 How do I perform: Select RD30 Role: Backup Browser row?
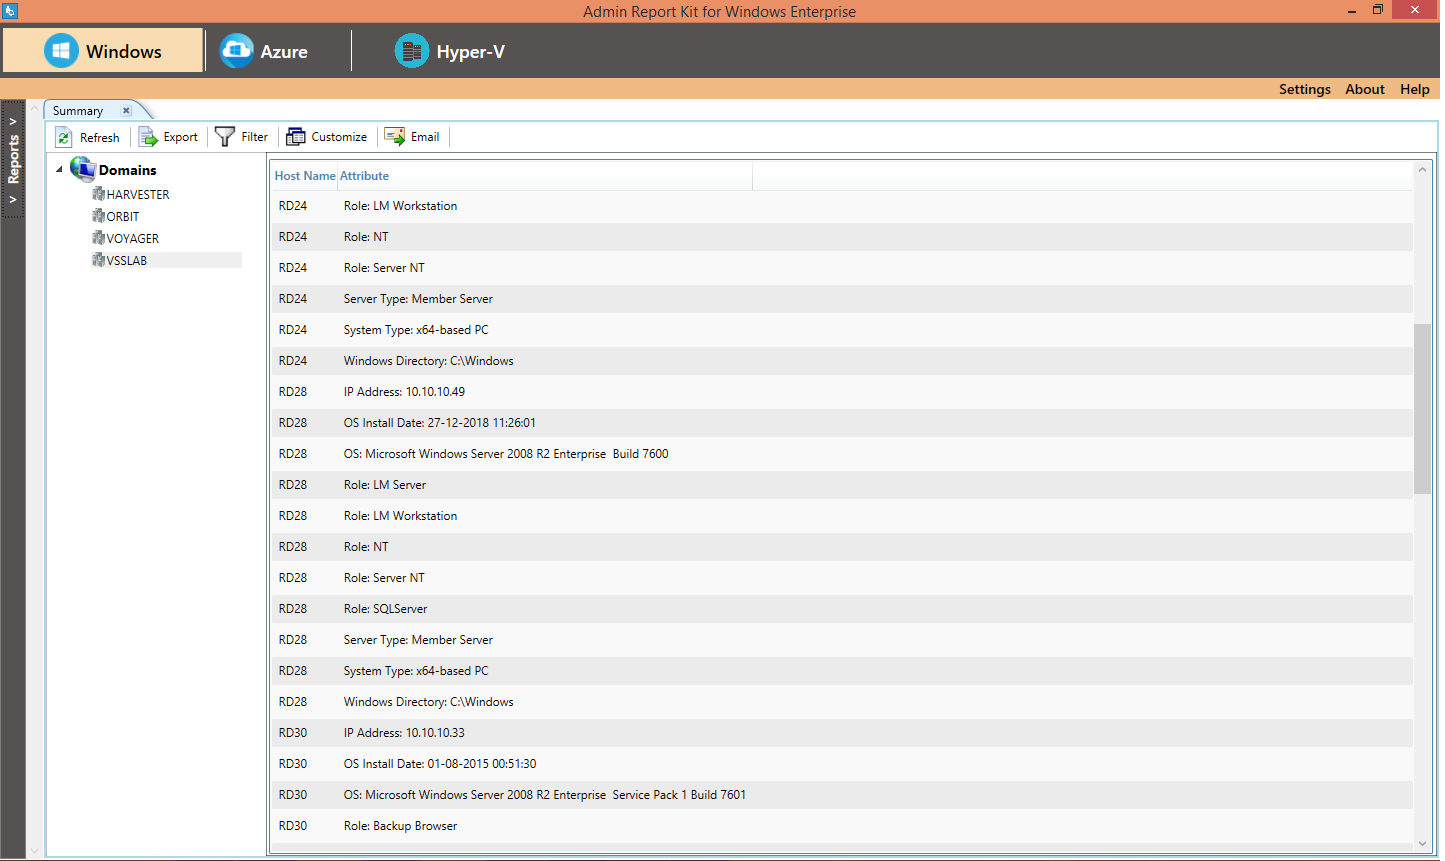click(842, 826)
